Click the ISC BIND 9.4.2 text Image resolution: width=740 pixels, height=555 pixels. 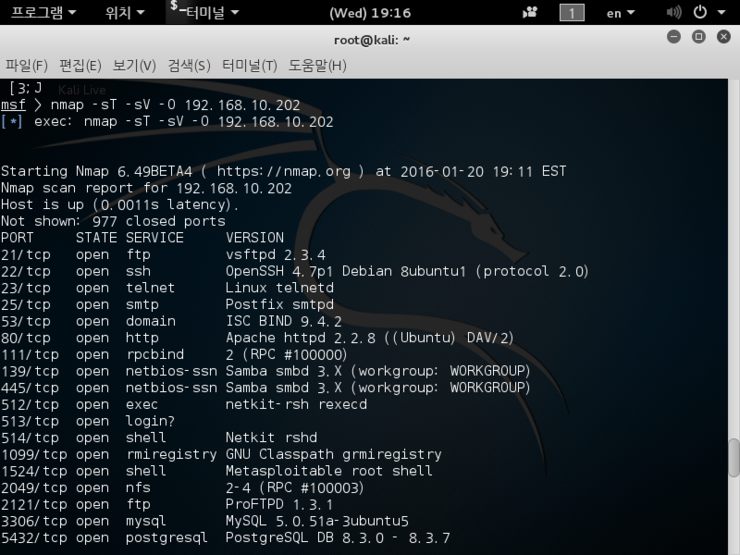(x=284, y=321)
